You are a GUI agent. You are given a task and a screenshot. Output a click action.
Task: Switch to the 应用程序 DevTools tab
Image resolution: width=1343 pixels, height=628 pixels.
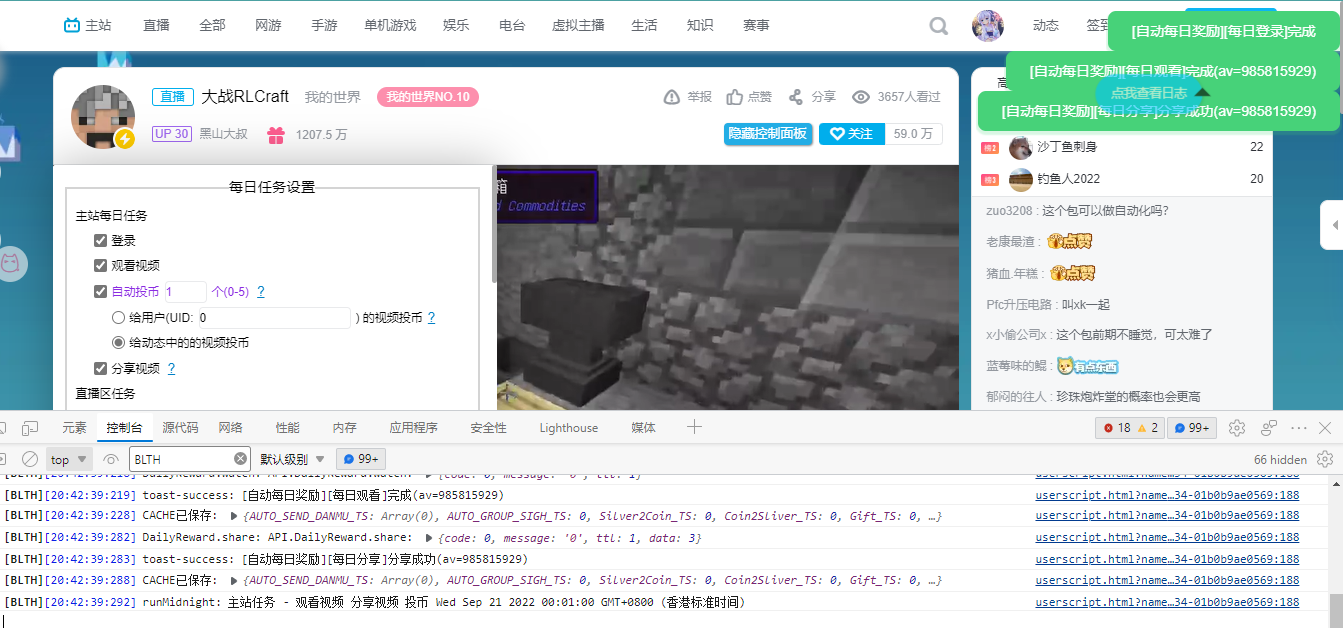point(413,428)
